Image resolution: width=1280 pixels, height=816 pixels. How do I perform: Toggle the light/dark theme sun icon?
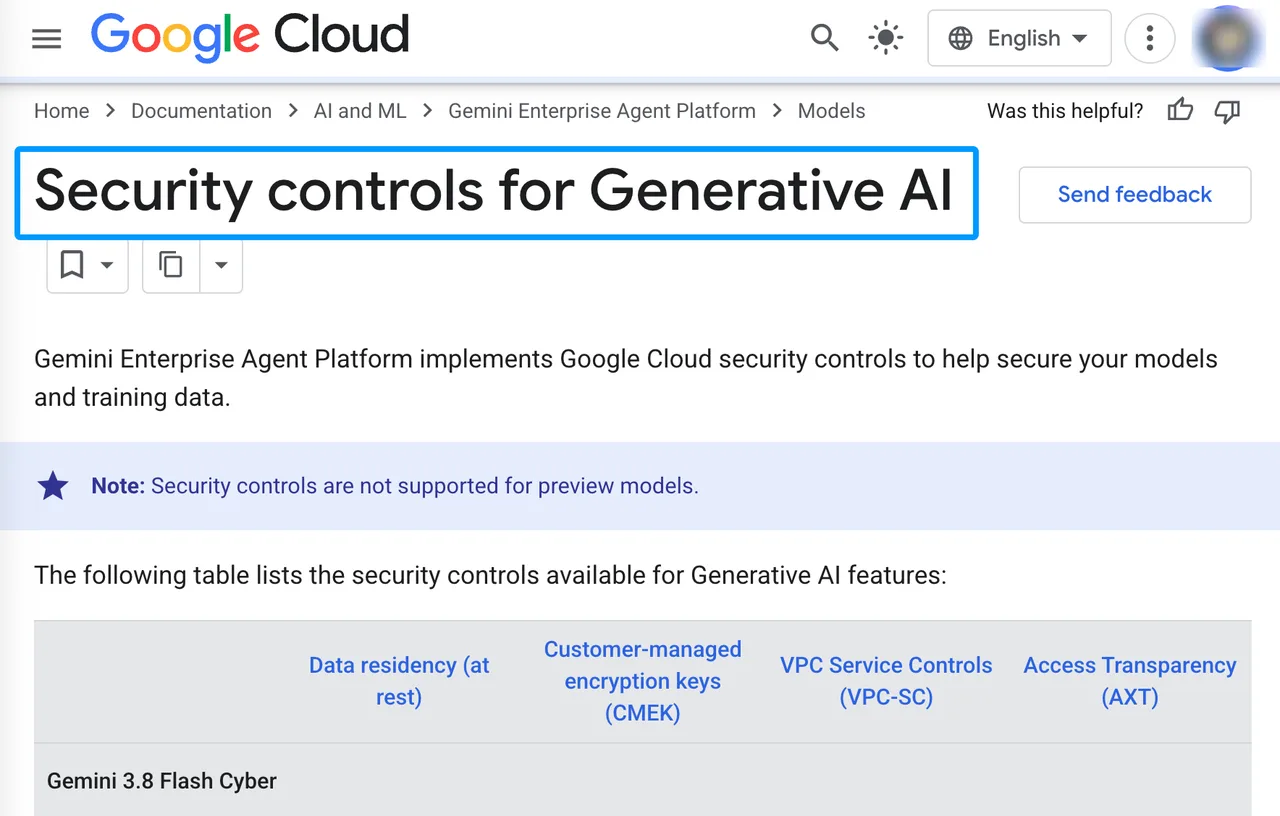(886, 39)
